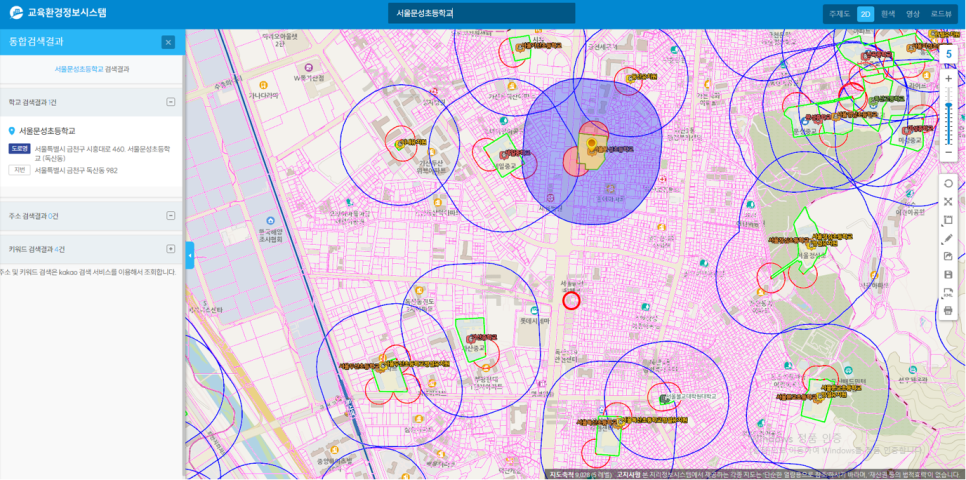Screen dimensions: 966x480
Task: Zoom in with the plus button
Action: (x=948, y=79)
